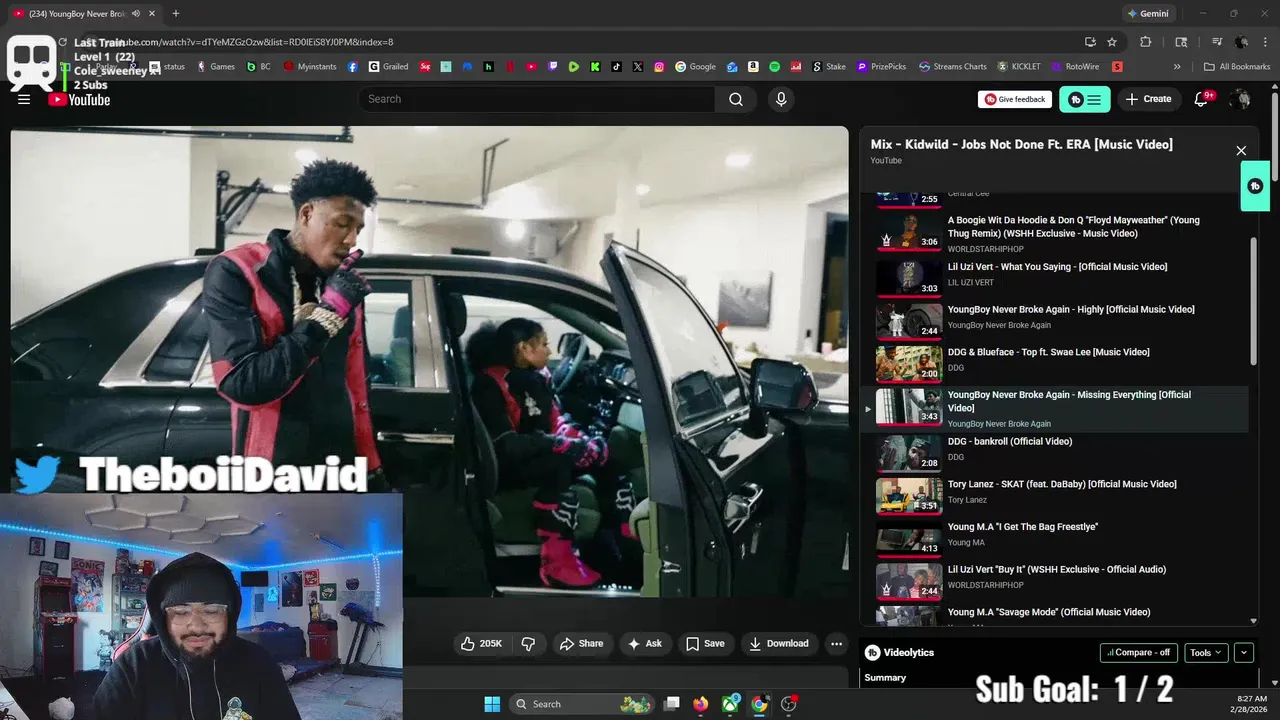
Task: Open the PrizePicks bookmark
Action: click(881, 67)
